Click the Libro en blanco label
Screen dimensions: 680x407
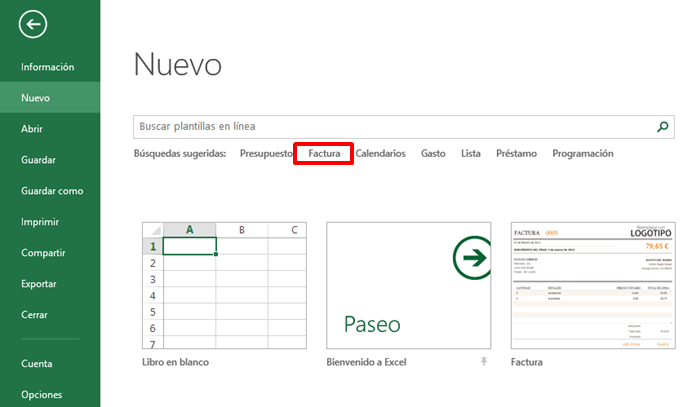pyautogui.click(x=175, y=362)
